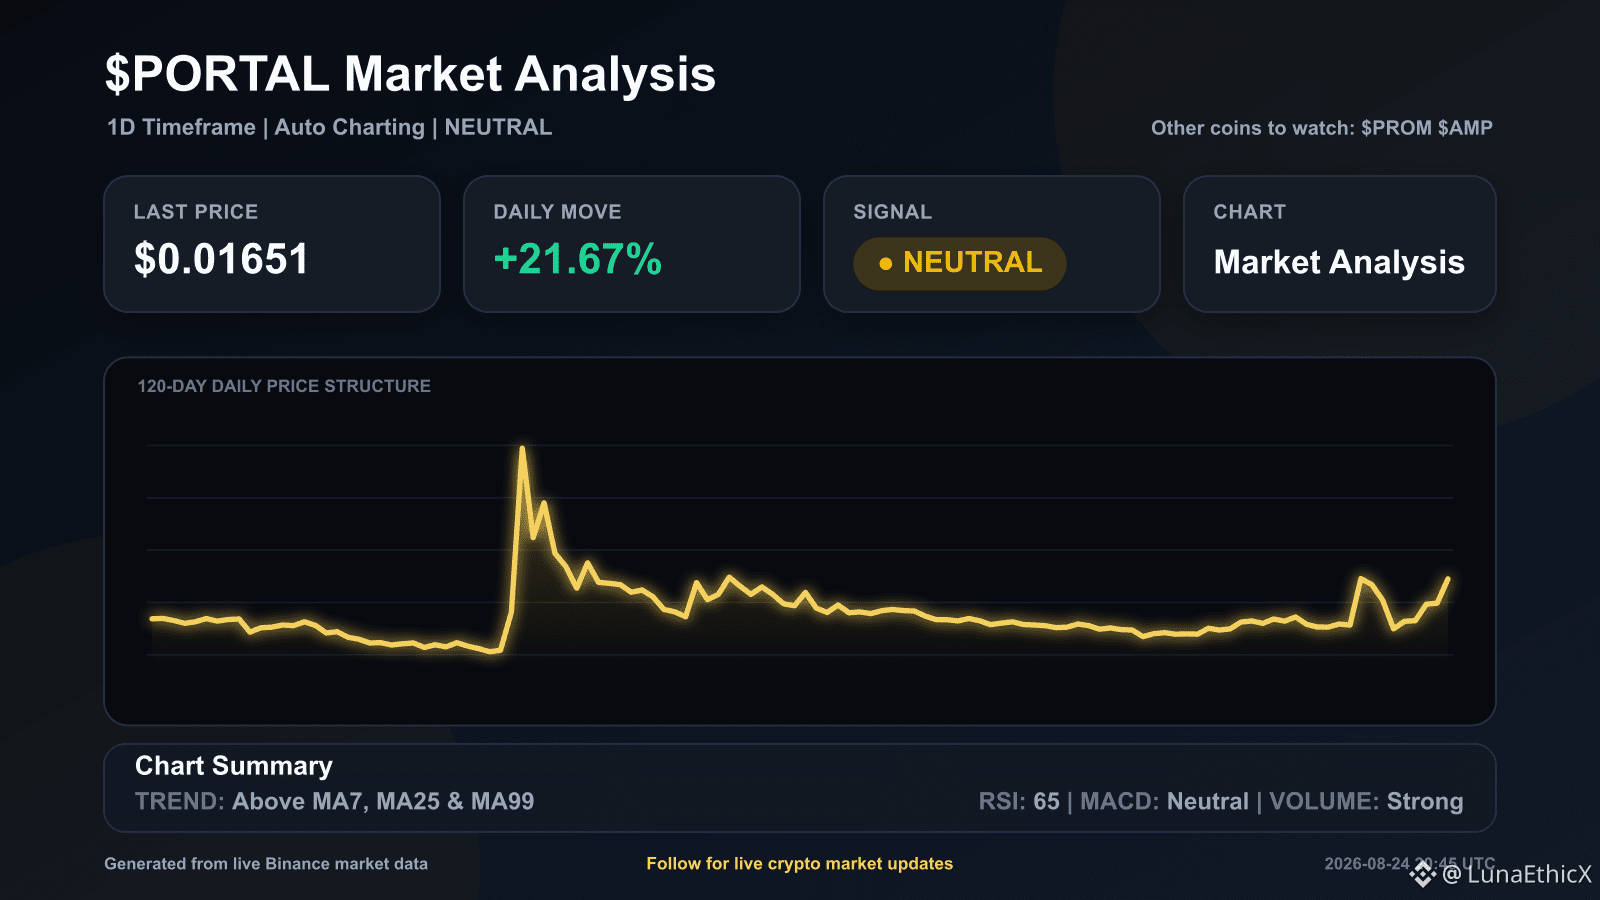Click "Auto Charting" in the subtitle
This screenshot has height=900, width=1600.
point(350,128)
